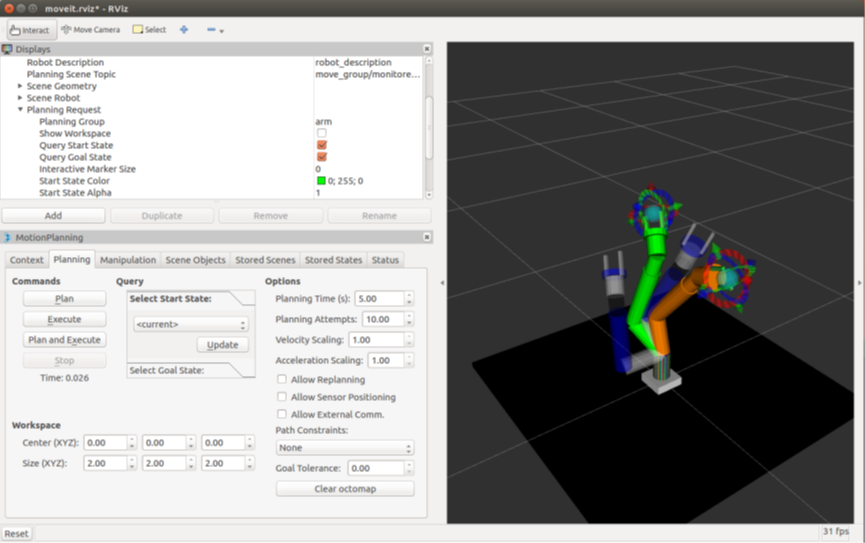This screenshot has height=543, width=865.
Task: Click the Clear octomap button
Action: tap(345, 489)
